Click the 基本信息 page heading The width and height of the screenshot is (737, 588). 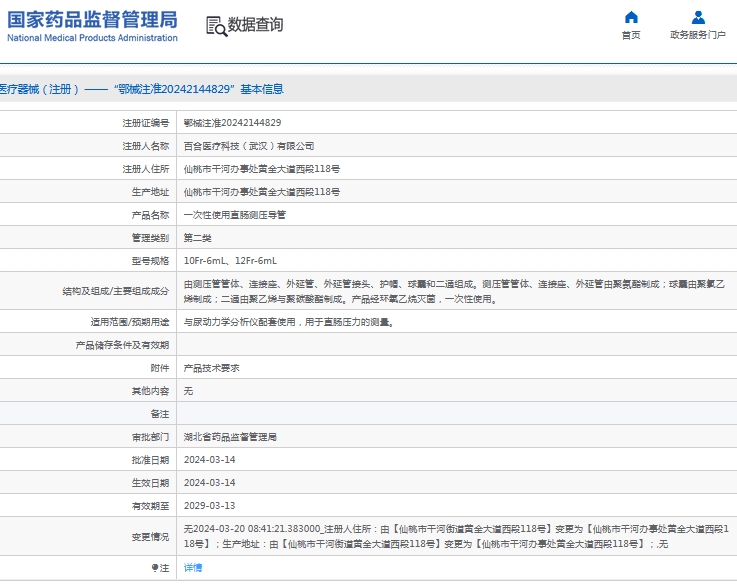tap(262, 89)
